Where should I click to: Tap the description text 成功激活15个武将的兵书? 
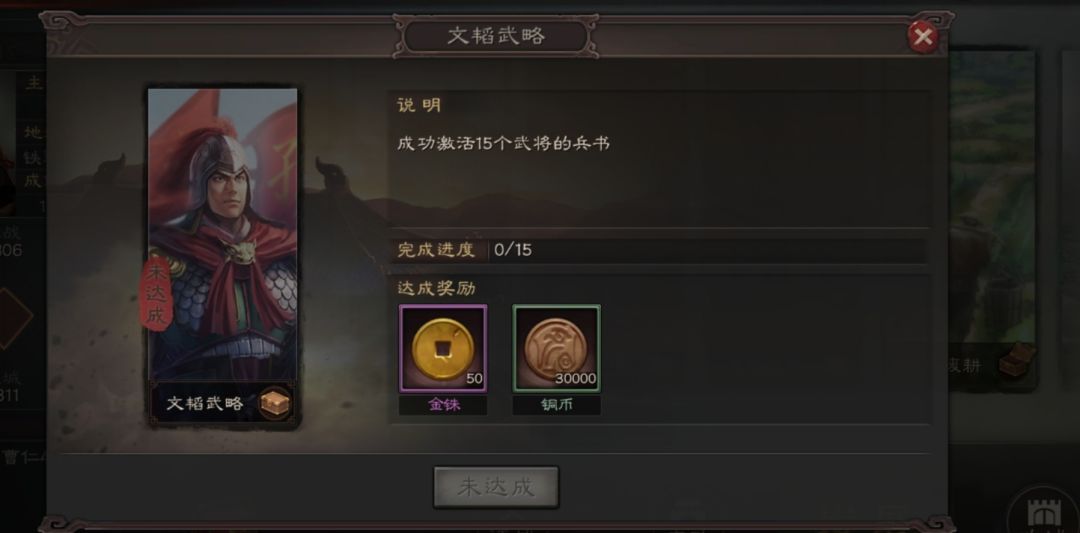[x=503, y=143]
